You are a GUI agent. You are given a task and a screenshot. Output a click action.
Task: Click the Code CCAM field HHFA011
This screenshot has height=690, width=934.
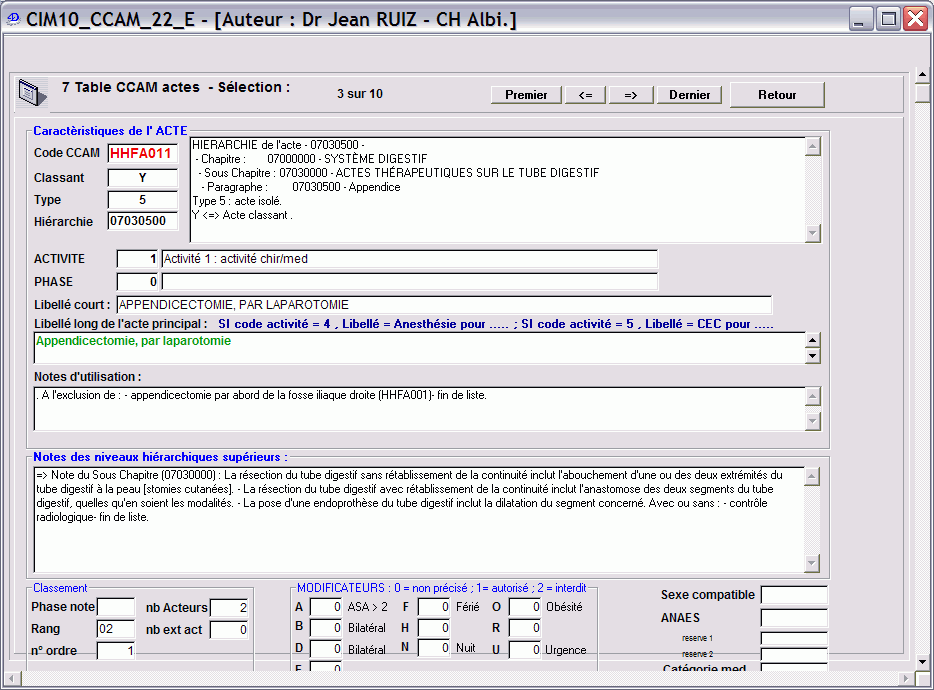coord(142,153)
